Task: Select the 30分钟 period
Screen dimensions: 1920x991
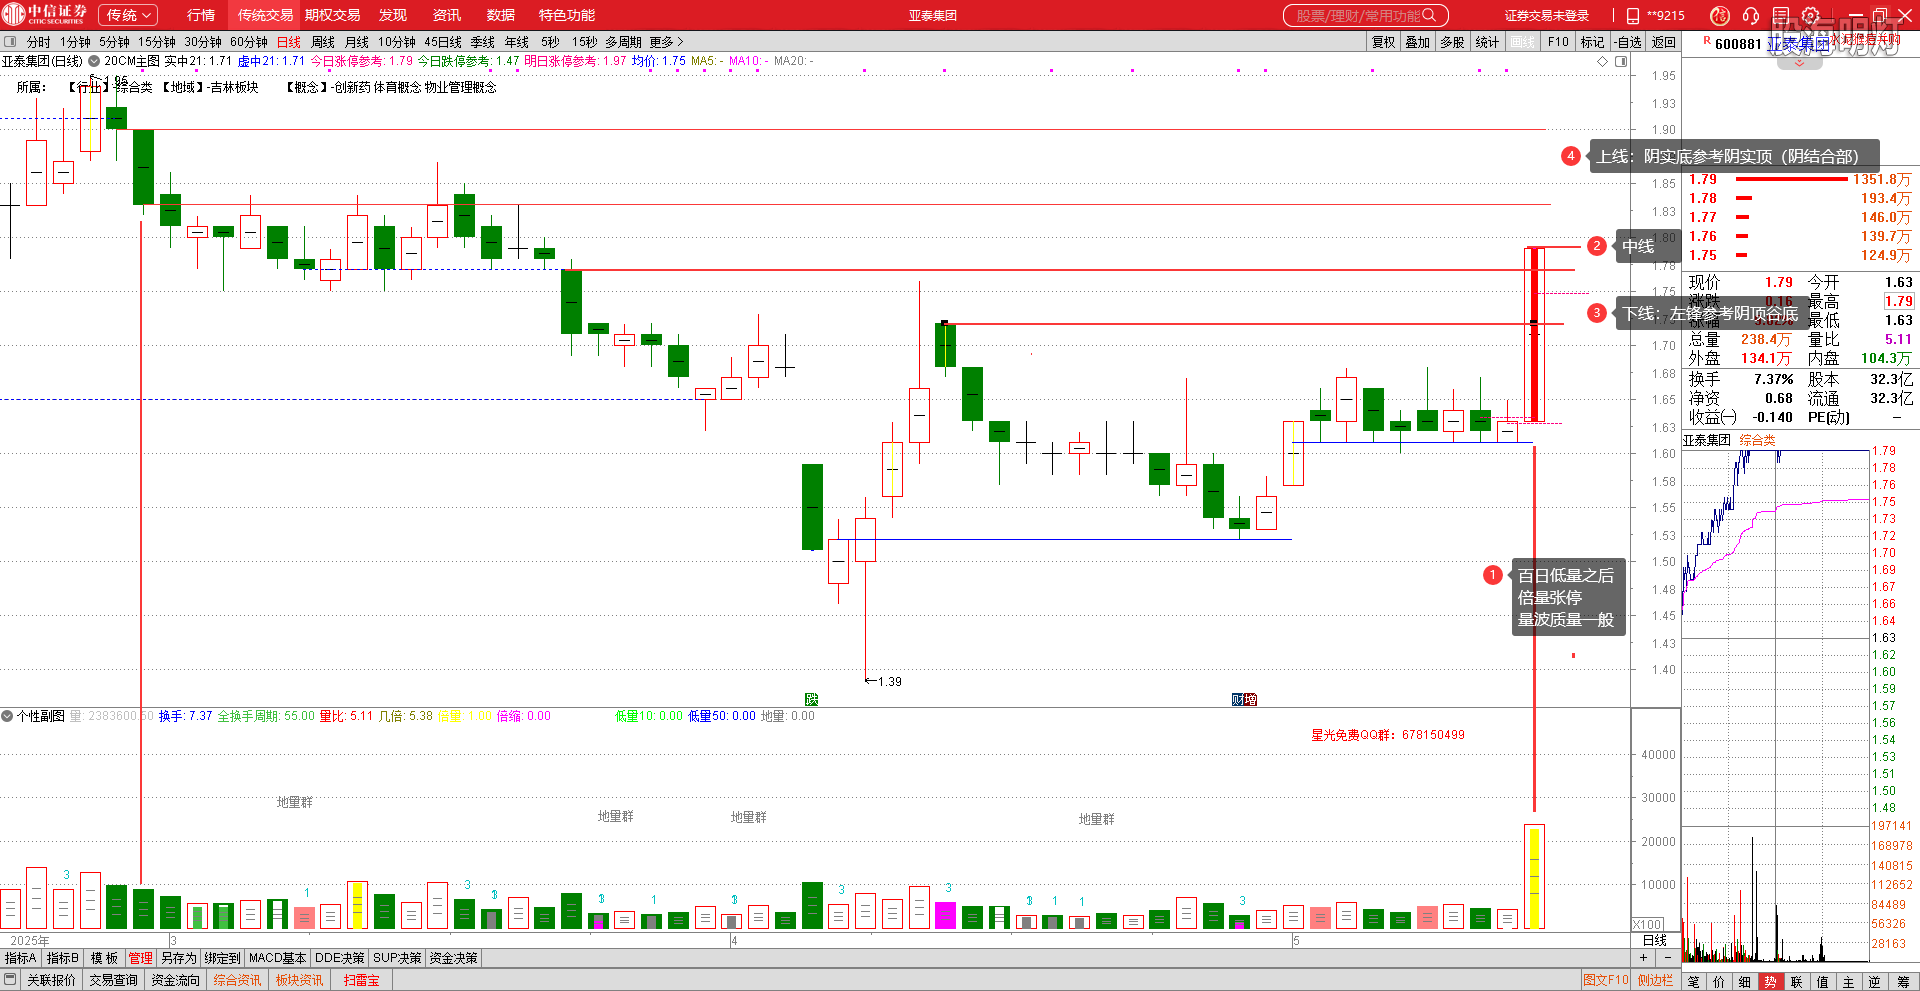Action: [x=202, y=42]
